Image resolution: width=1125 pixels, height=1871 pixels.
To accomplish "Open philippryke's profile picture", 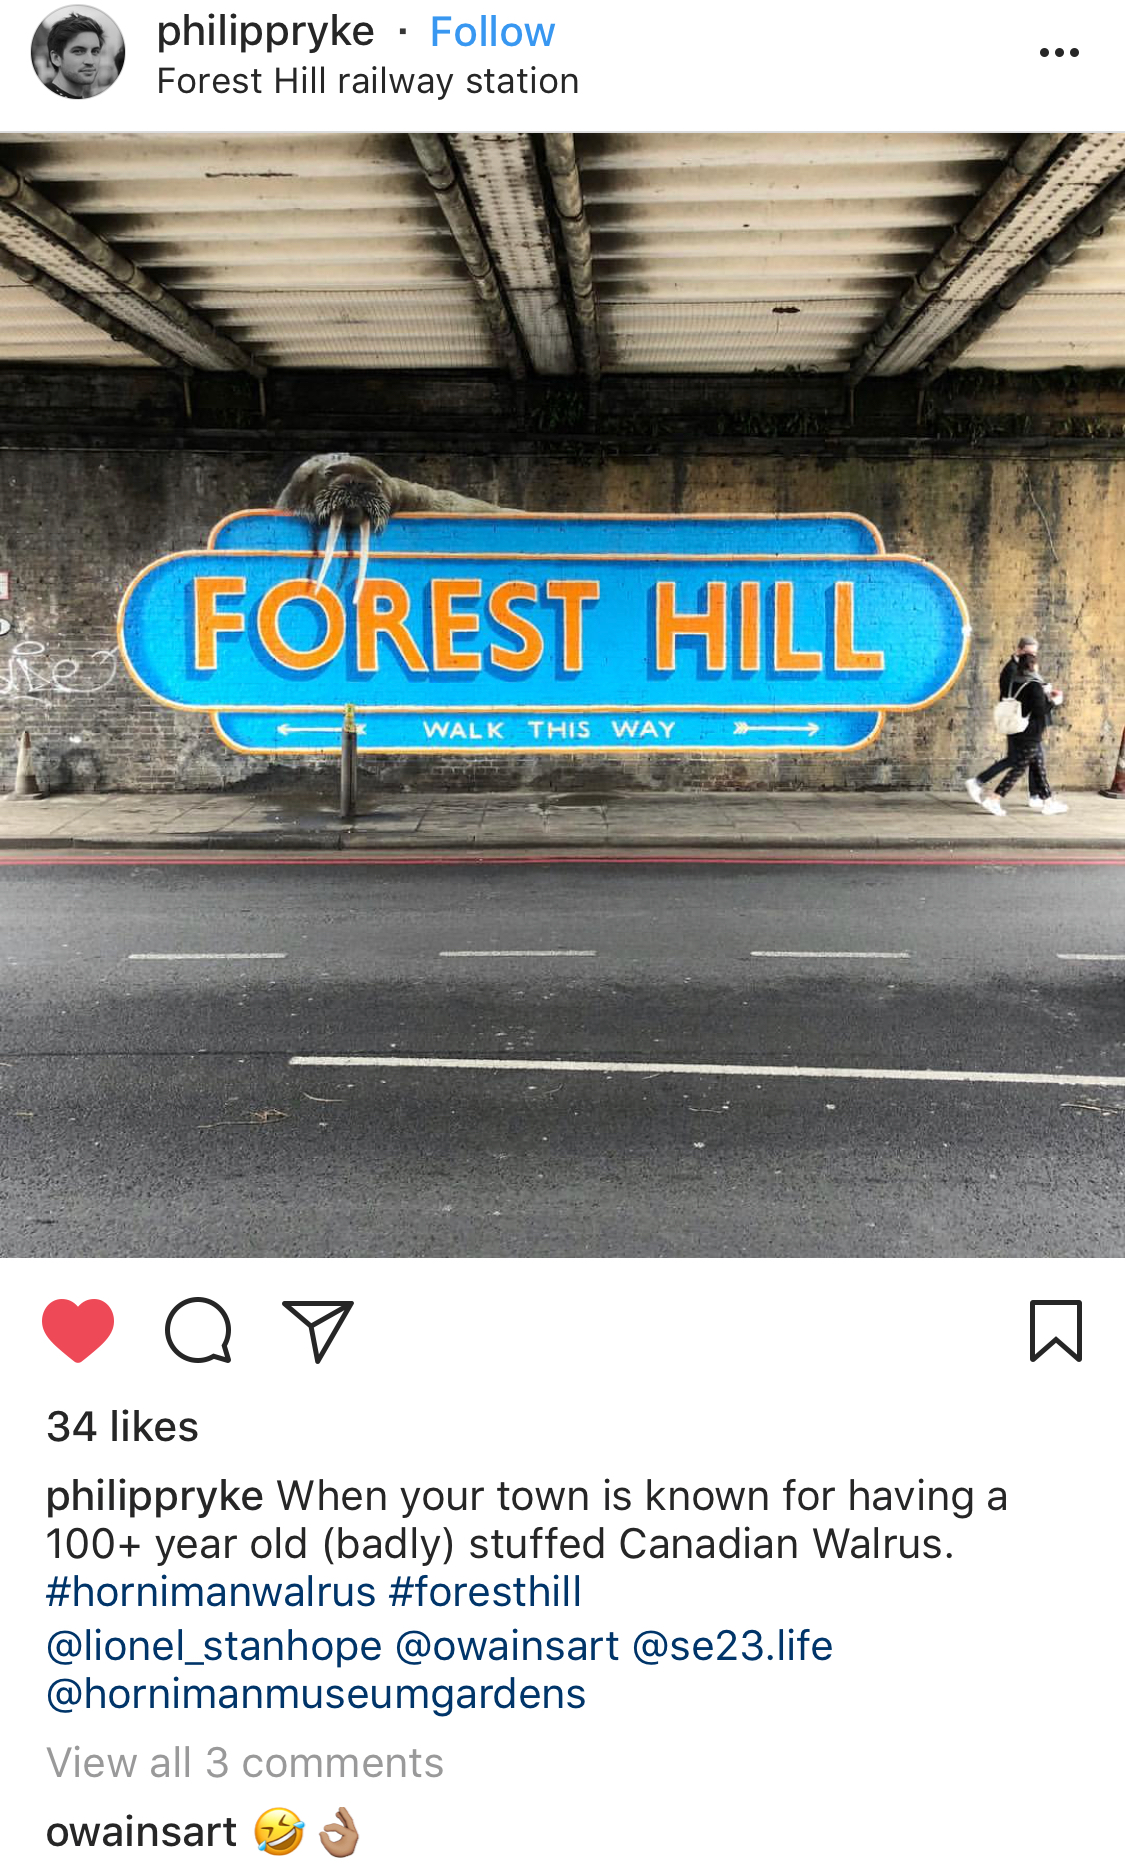I will [x=78, y=52].
